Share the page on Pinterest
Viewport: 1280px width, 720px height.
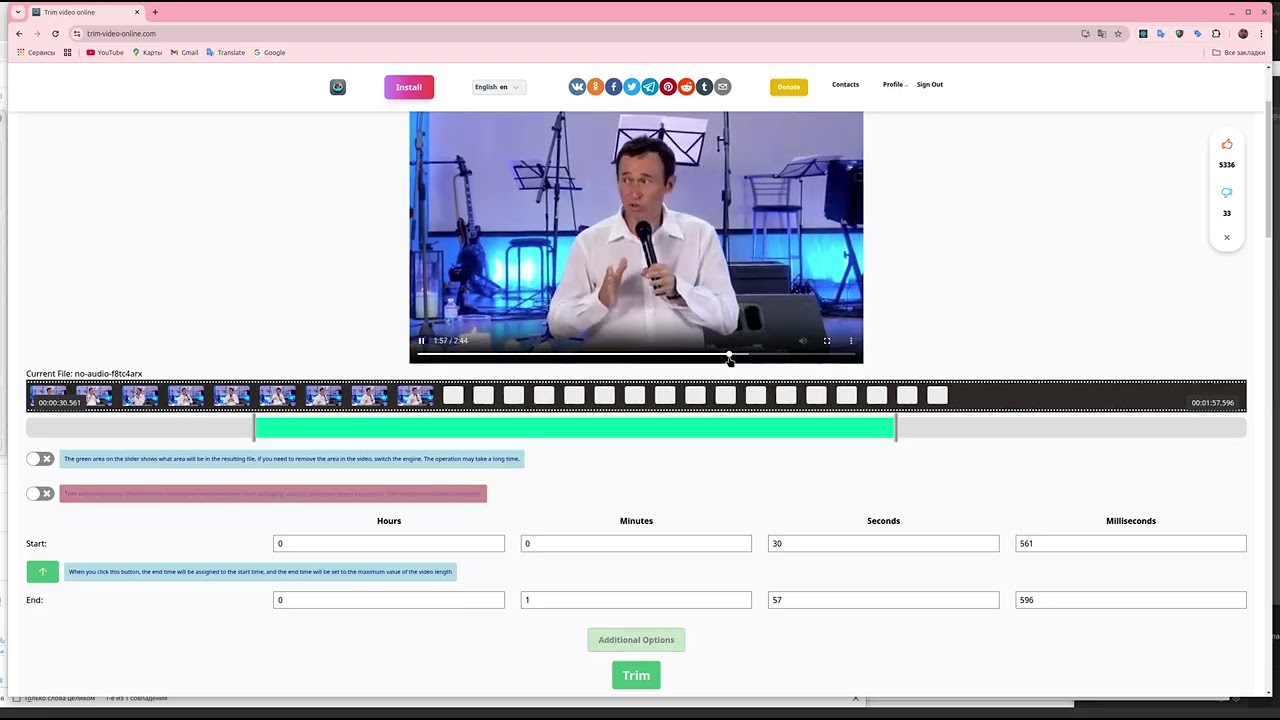pos(668,87)
